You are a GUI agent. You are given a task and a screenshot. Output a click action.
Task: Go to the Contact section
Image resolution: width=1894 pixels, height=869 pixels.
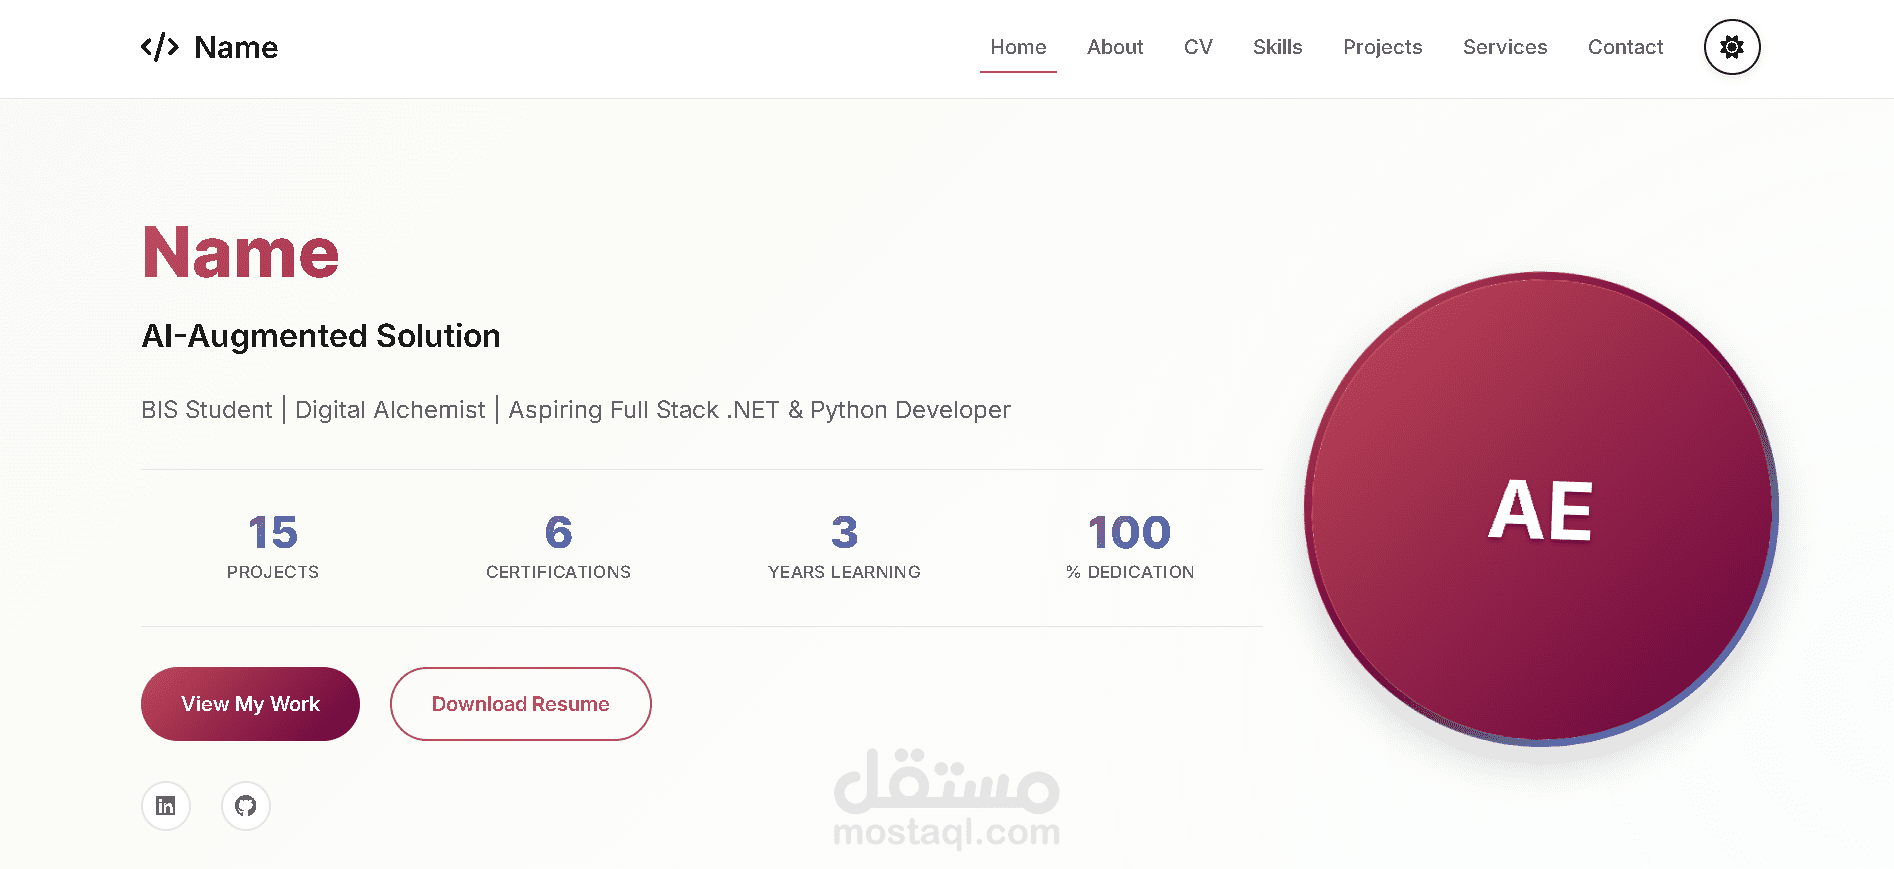[1625, 47]
